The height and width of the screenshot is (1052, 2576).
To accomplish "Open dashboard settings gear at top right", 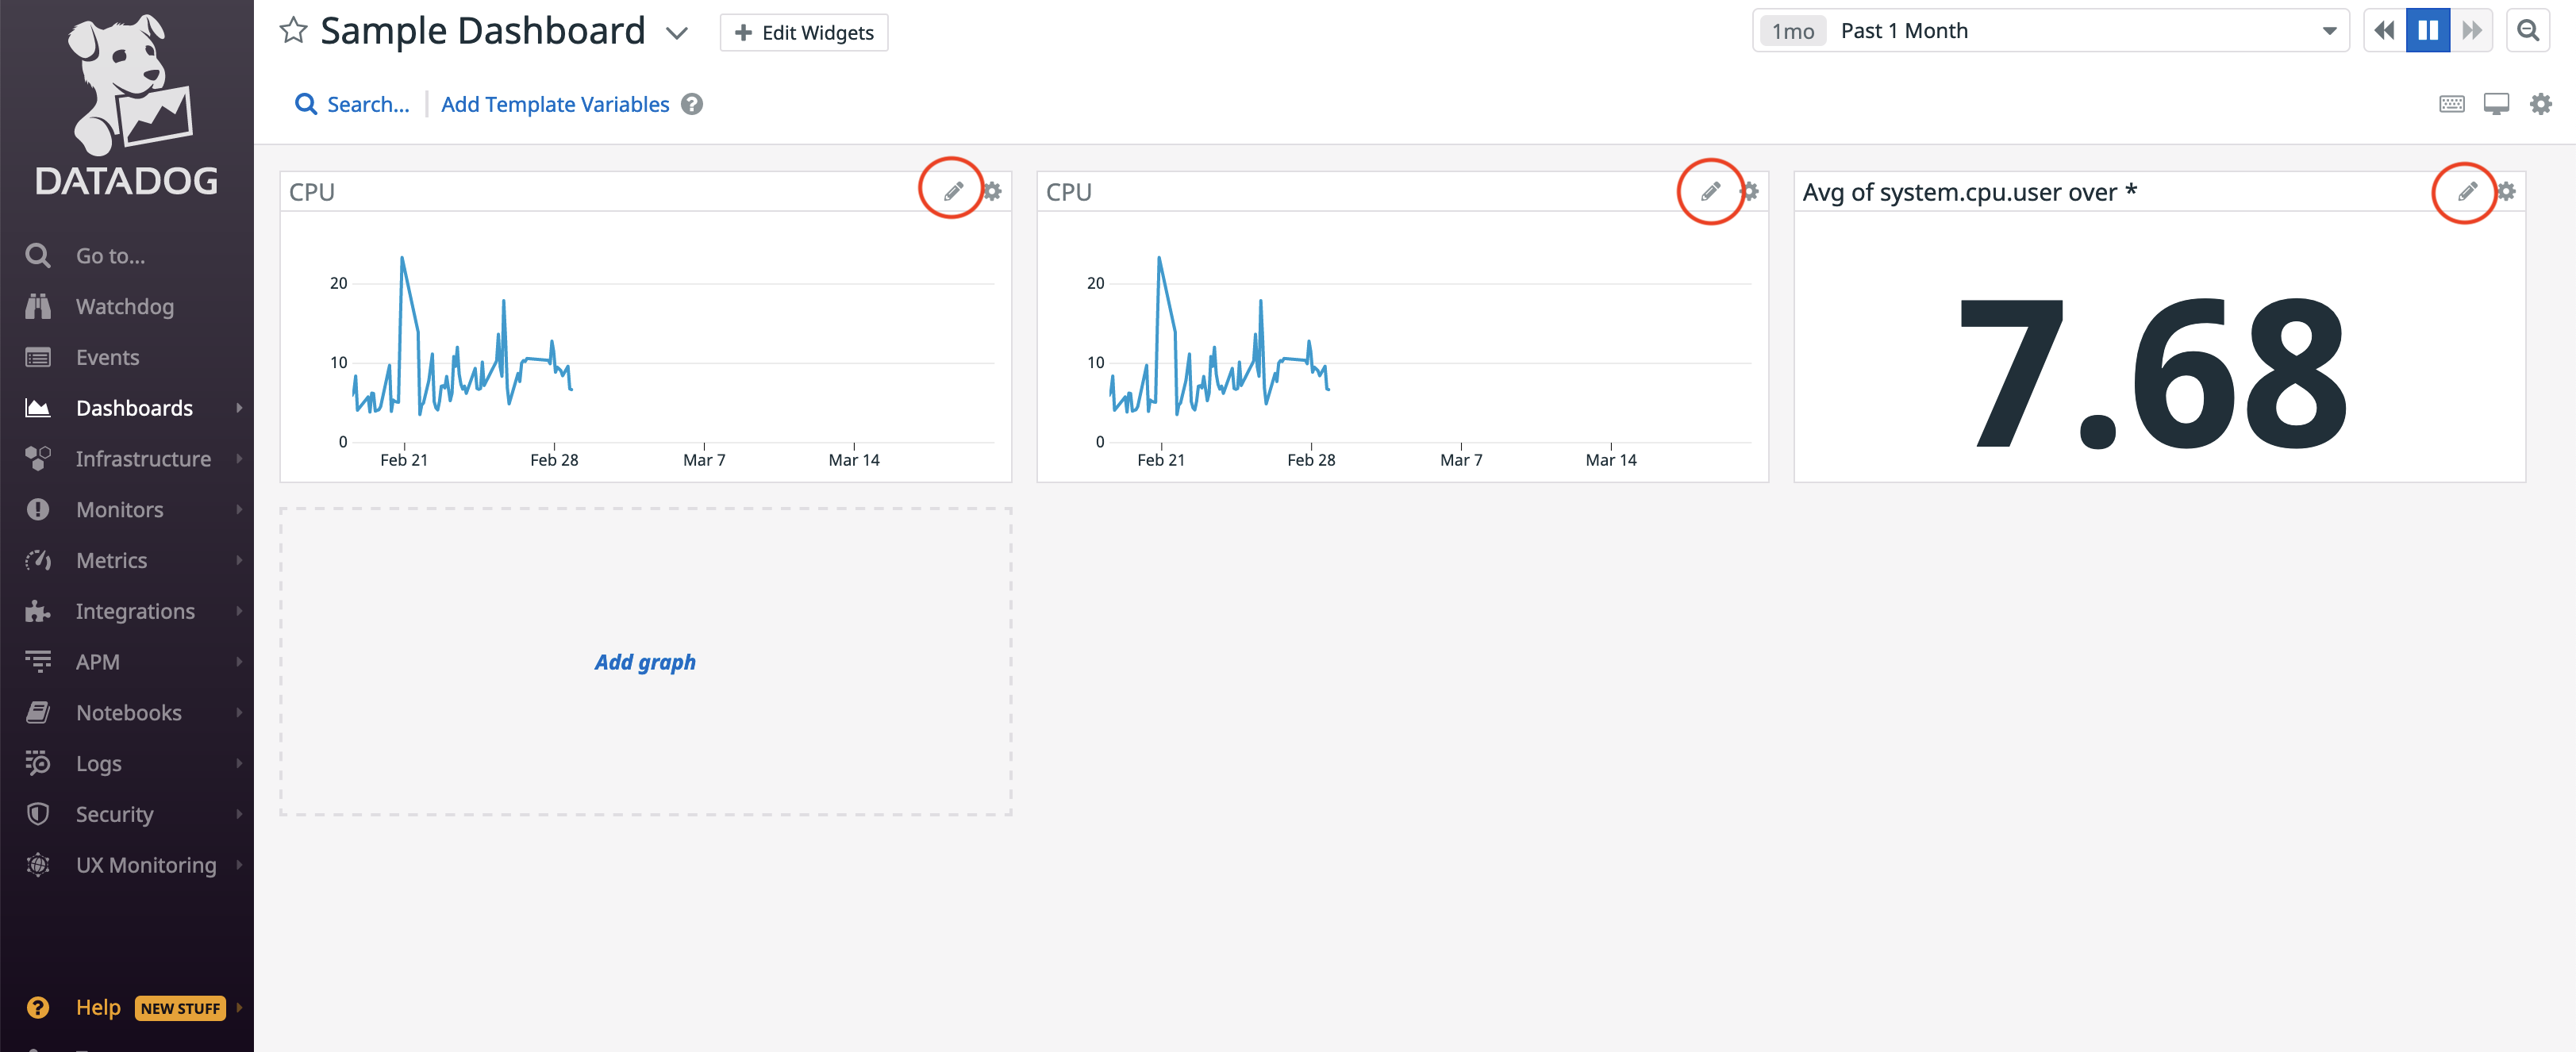I will (2540, 104).
